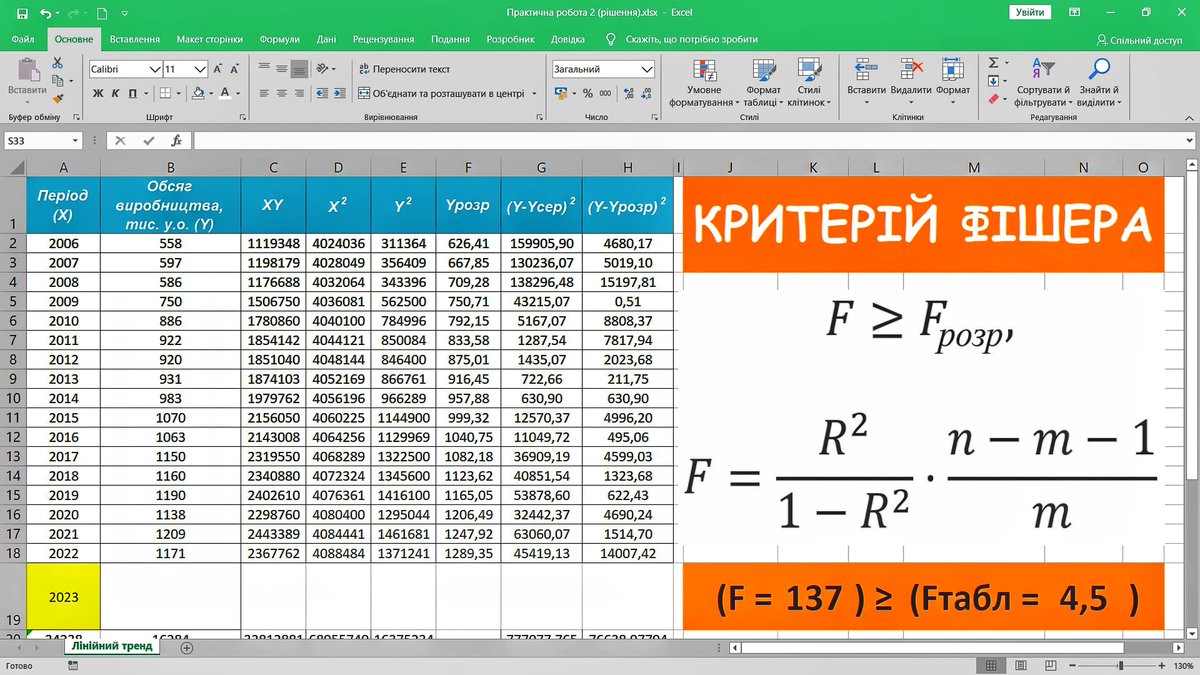Image resolution: width=1200 pixels, height=675 pixels.
Task: Apply comma thousands separator style (000)
Action: pos(605,93)
